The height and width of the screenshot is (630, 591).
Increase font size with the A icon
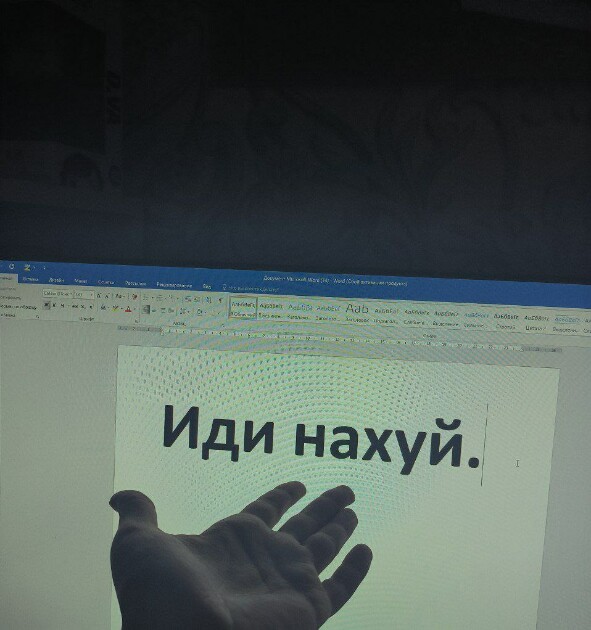click(99, 295)
